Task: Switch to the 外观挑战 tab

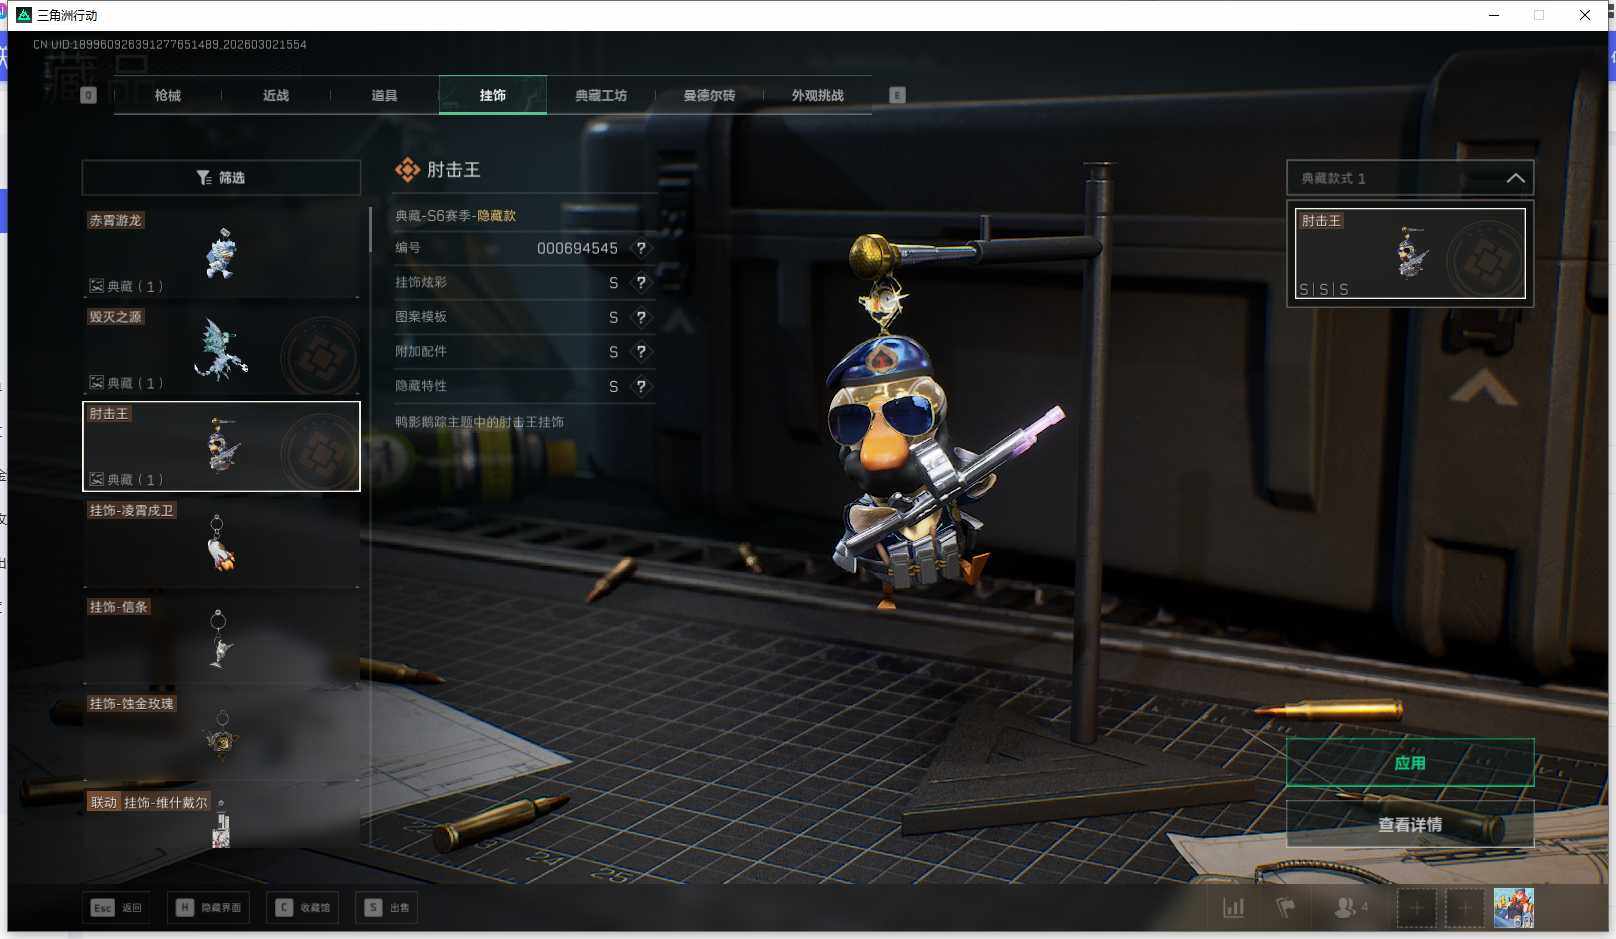Action: pos(817,96)
